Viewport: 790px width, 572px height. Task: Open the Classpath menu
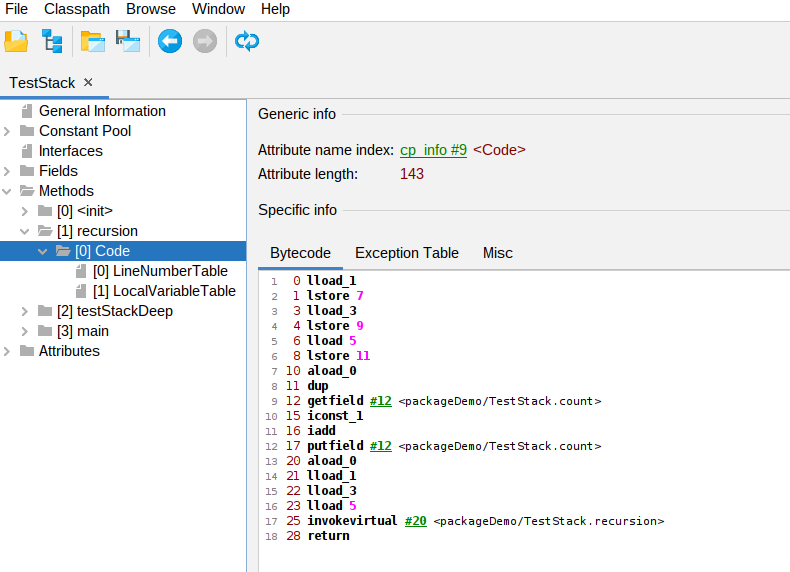point(77,9)
